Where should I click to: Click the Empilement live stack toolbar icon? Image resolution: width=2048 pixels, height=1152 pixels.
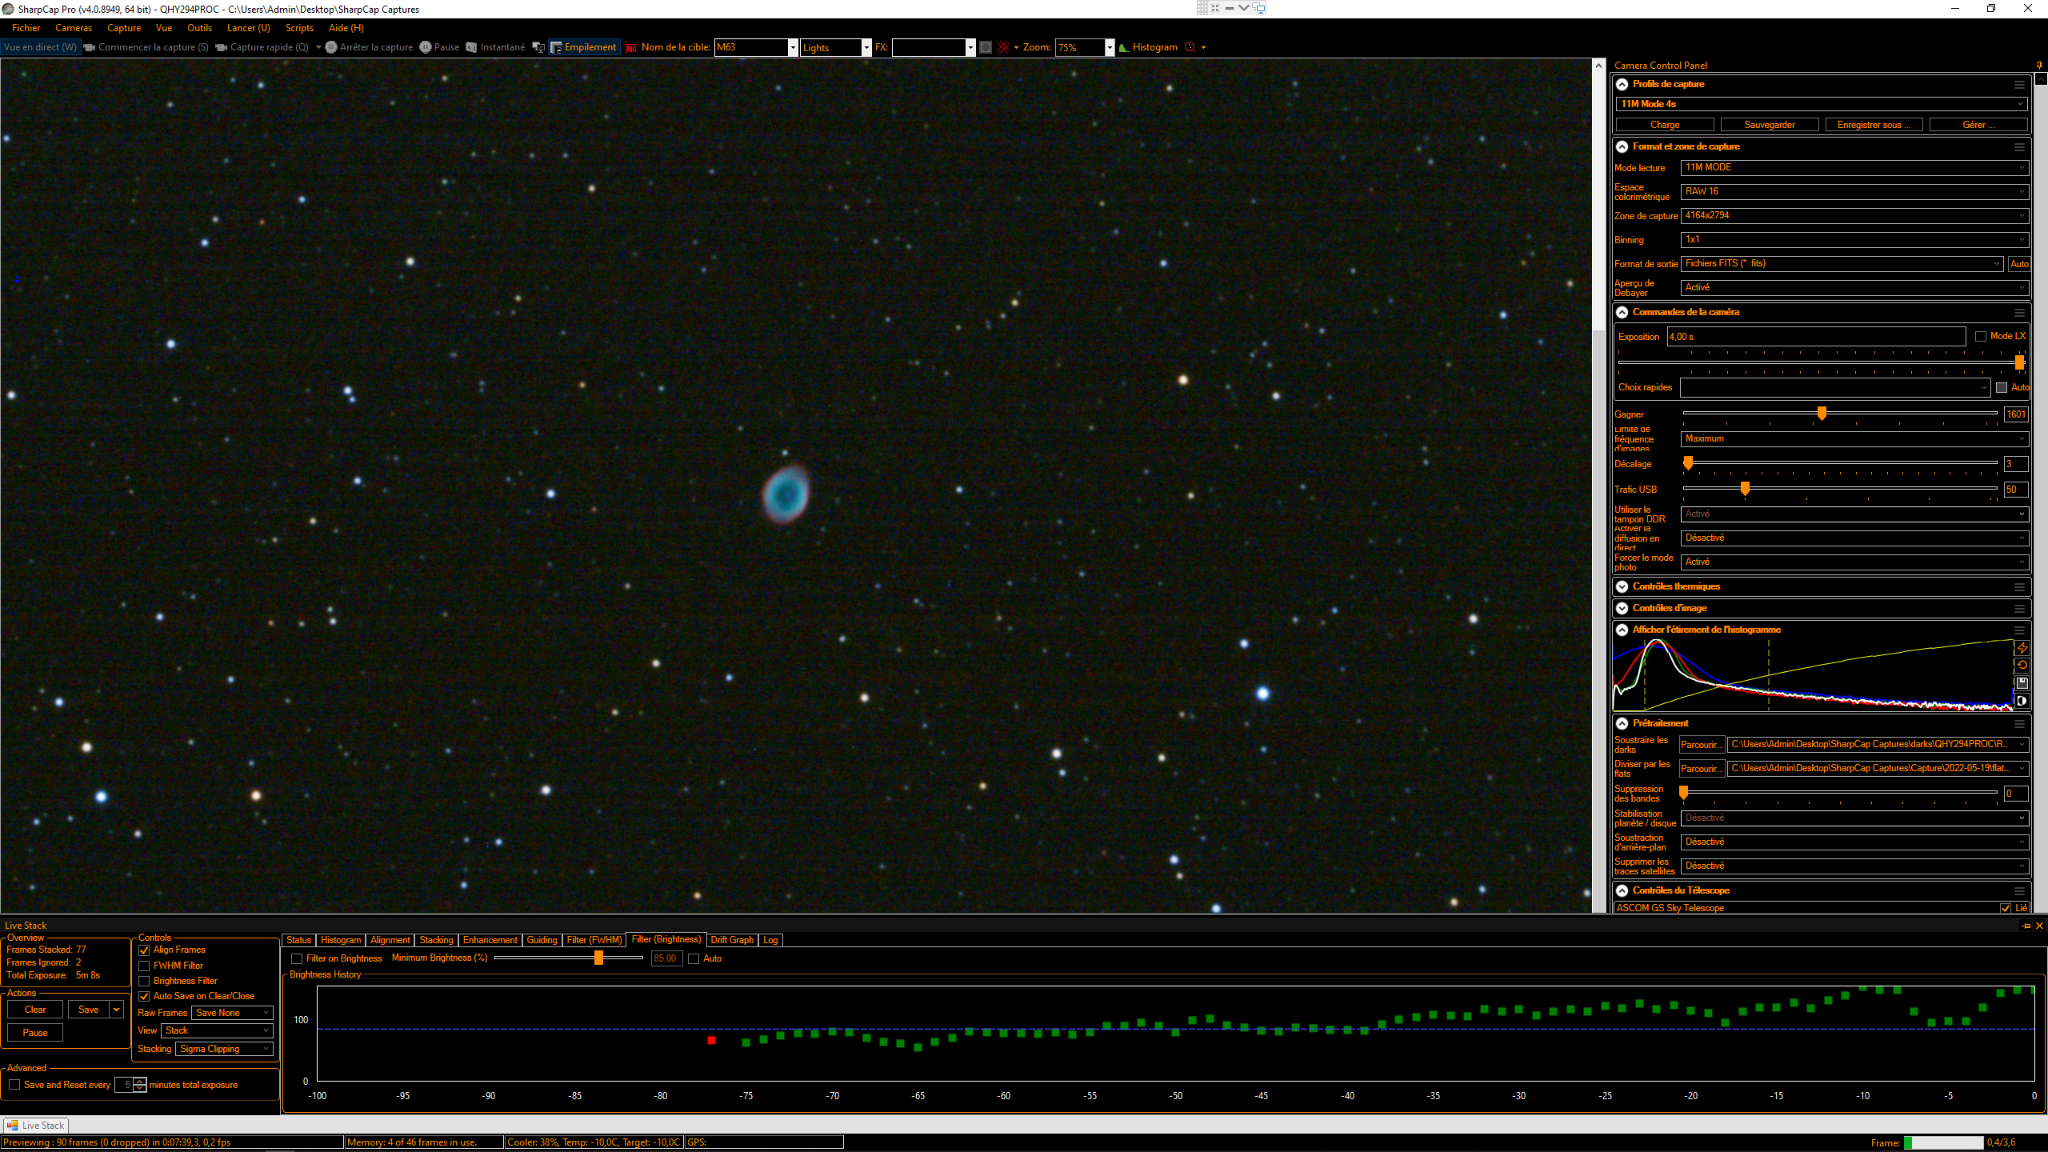(x=556, y=47)
